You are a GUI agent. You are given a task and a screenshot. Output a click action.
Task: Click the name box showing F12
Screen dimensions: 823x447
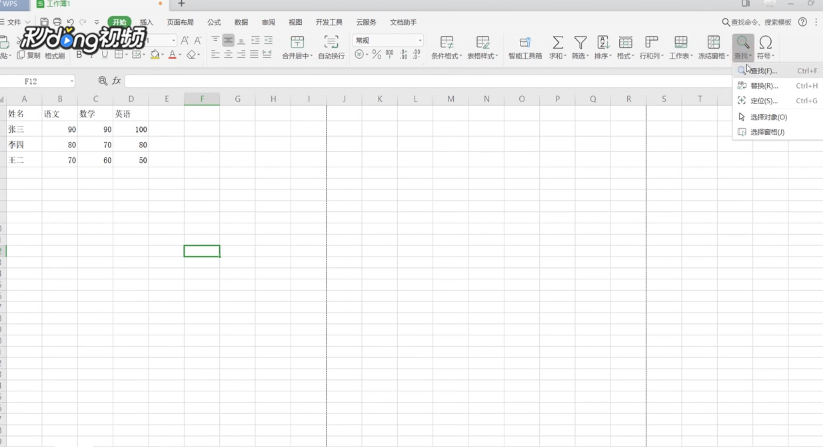37,81
